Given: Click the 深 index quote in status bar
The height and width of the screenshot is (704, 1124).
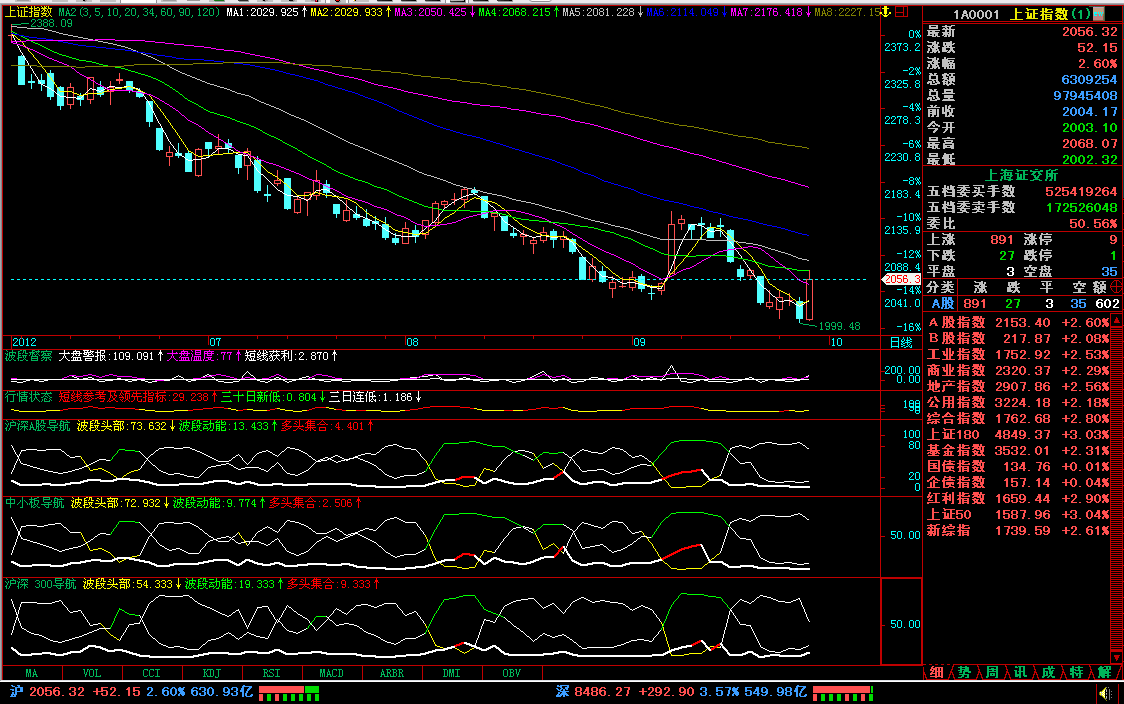Looking at the screenshot, I should pyautogui.click(x=681, y=692).
